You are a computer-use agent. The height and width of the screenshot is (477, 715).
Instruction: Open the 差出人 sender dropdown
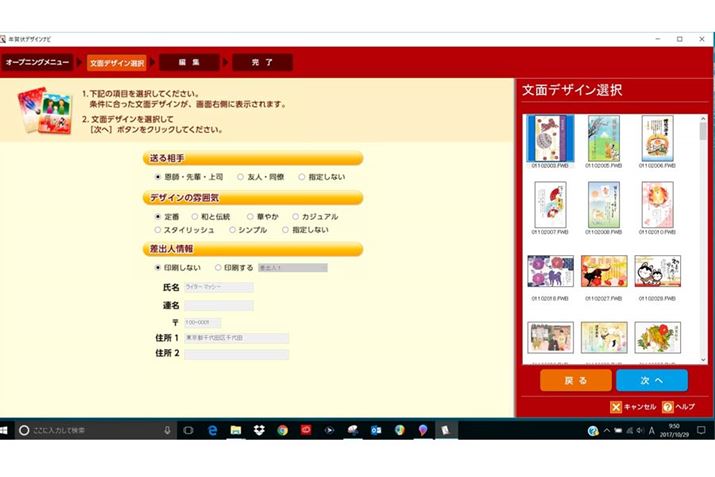point(293,268)
